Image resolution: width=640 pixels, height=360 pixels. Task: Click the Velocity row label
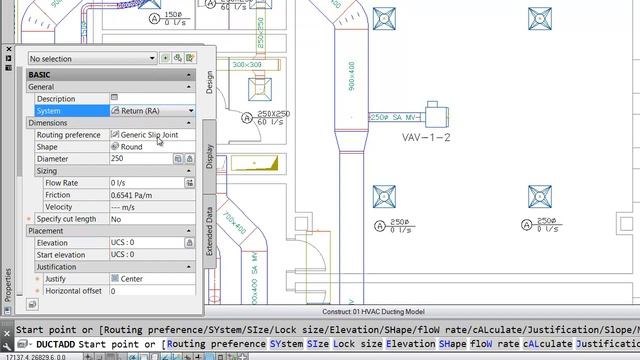(x=76, y=207)
